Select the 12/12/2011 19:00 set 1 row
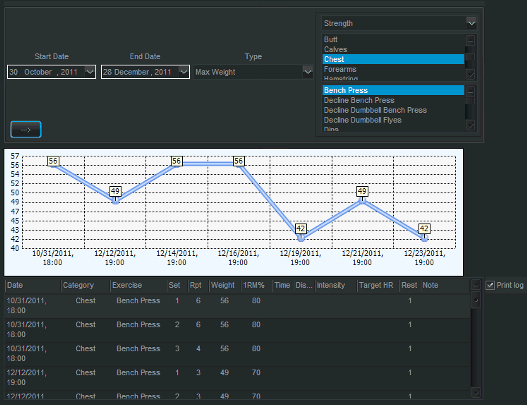527x405 pixels. [x=237, y=378]
